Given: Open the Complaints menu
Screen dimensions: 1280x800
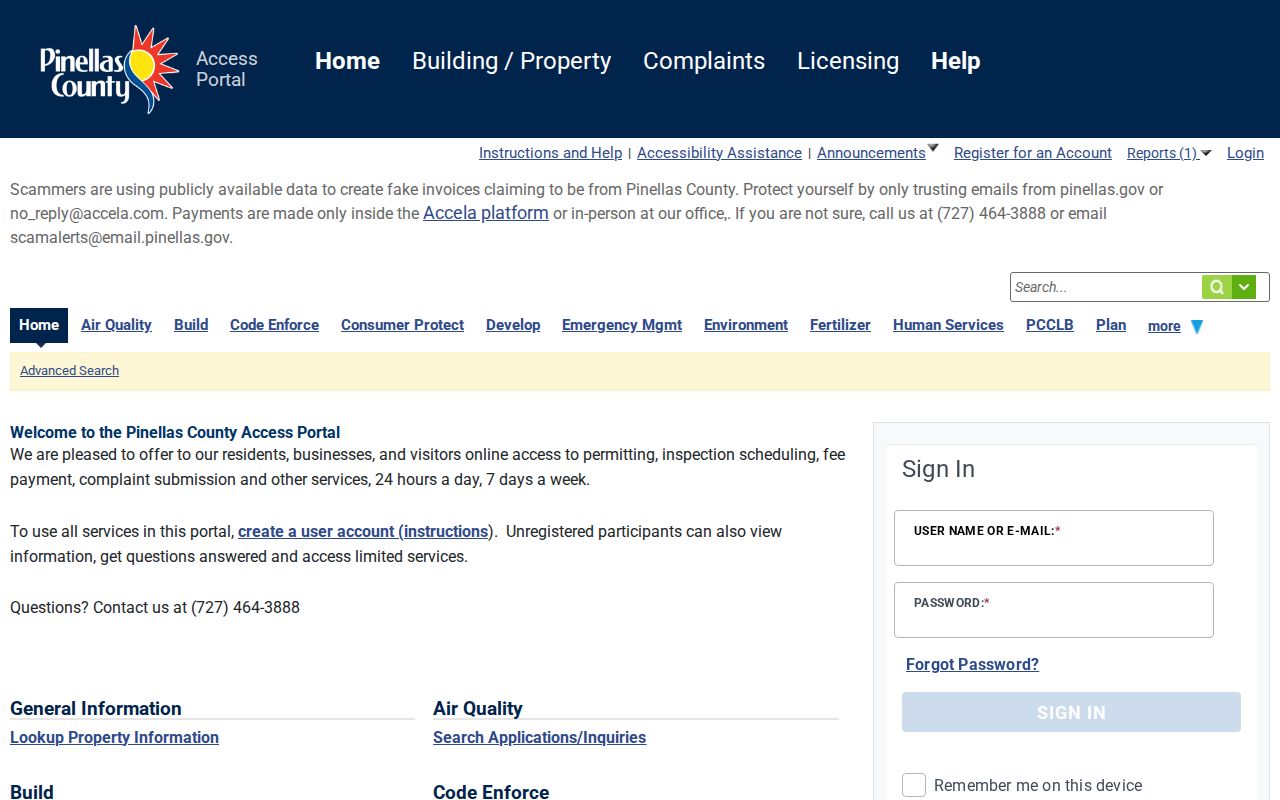Looking at the screenshot, I should pos(704,61).
